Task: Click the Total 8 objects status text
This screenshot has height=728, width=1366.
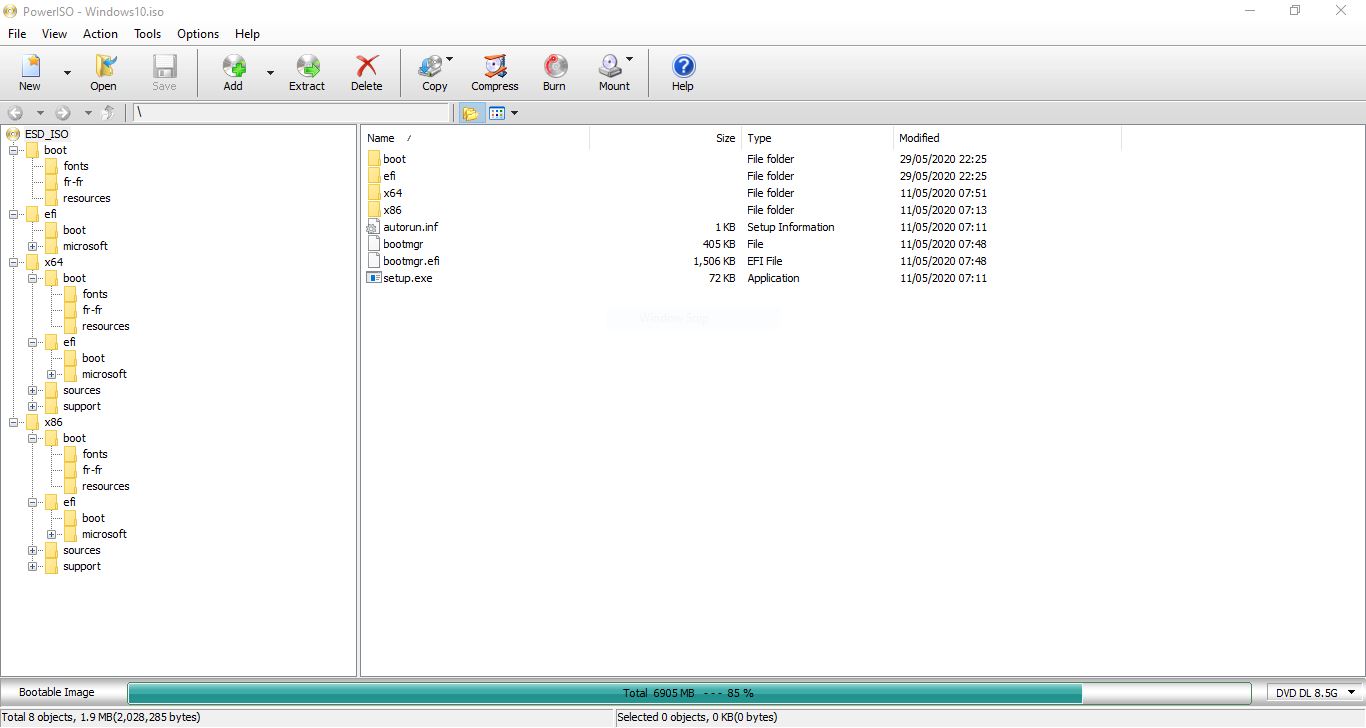Action: [101, 717]
